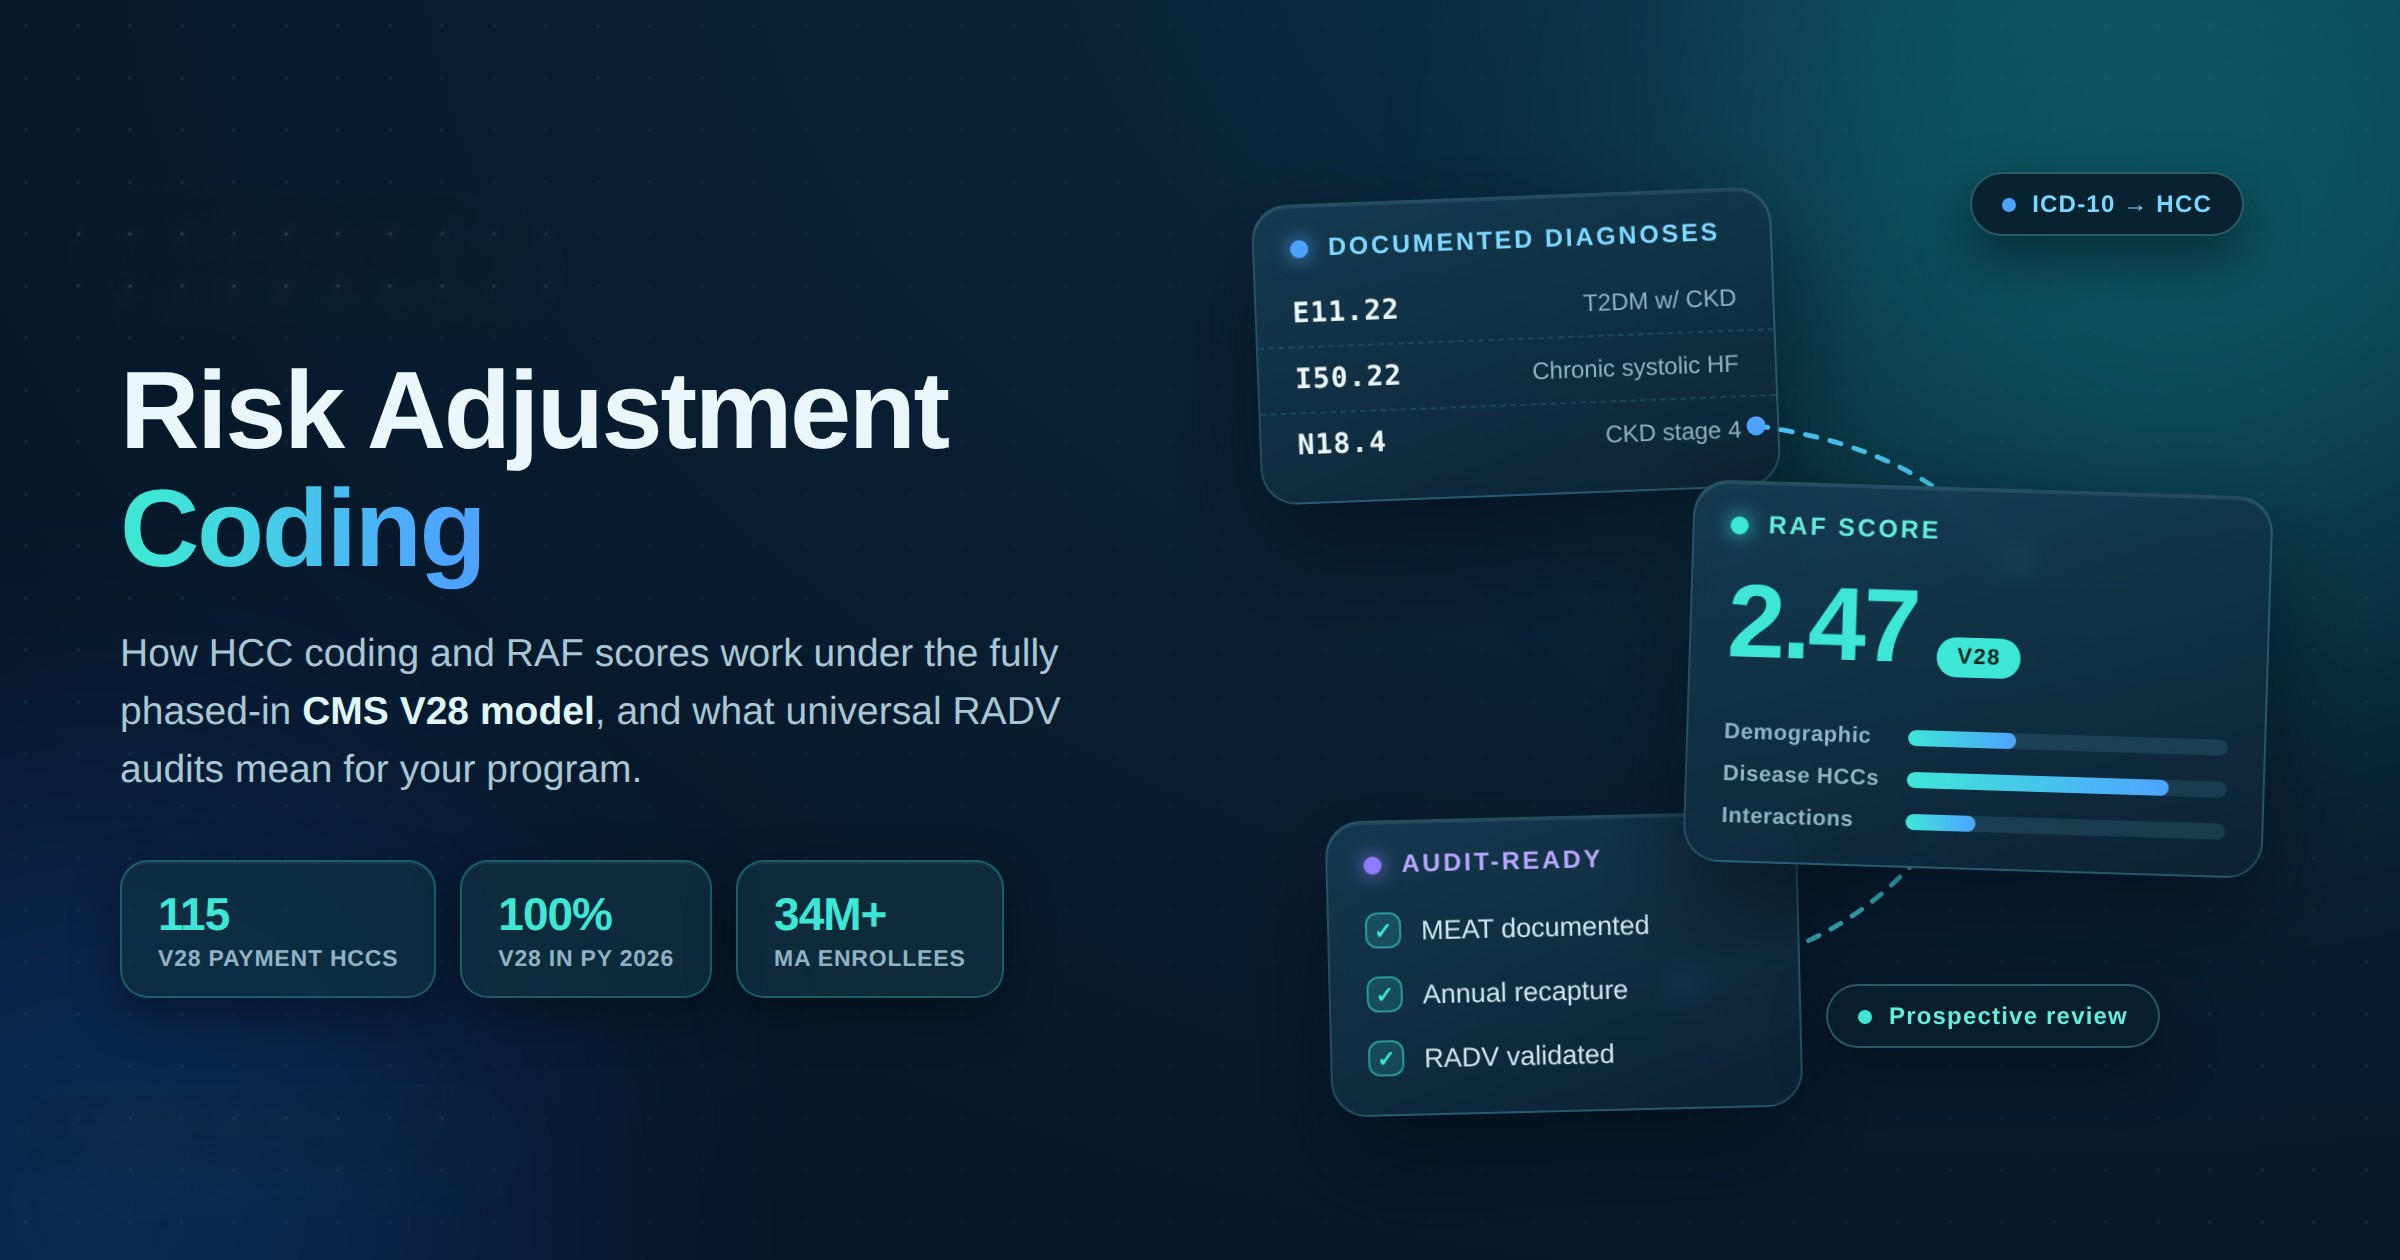Click the 34M+ MA Enrollees card

point(870,929)
